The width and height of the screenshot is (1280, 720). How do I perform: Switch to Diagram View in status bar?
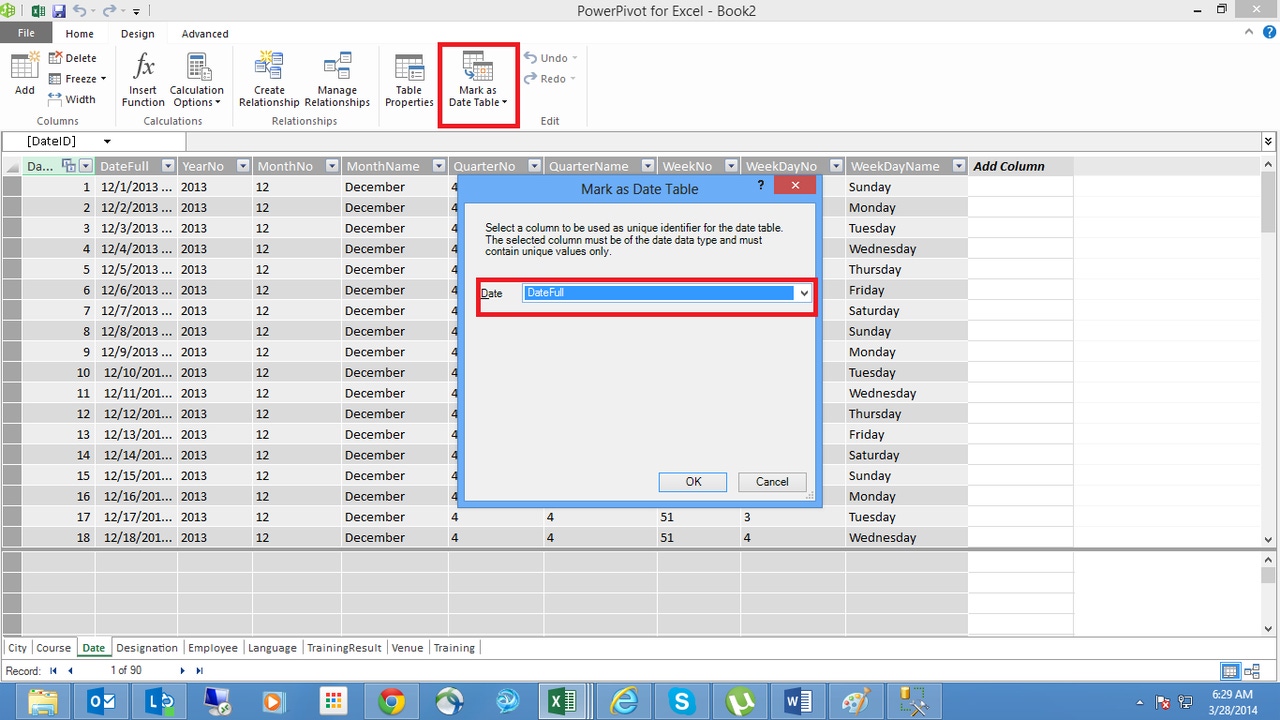tap(1251, 670)
